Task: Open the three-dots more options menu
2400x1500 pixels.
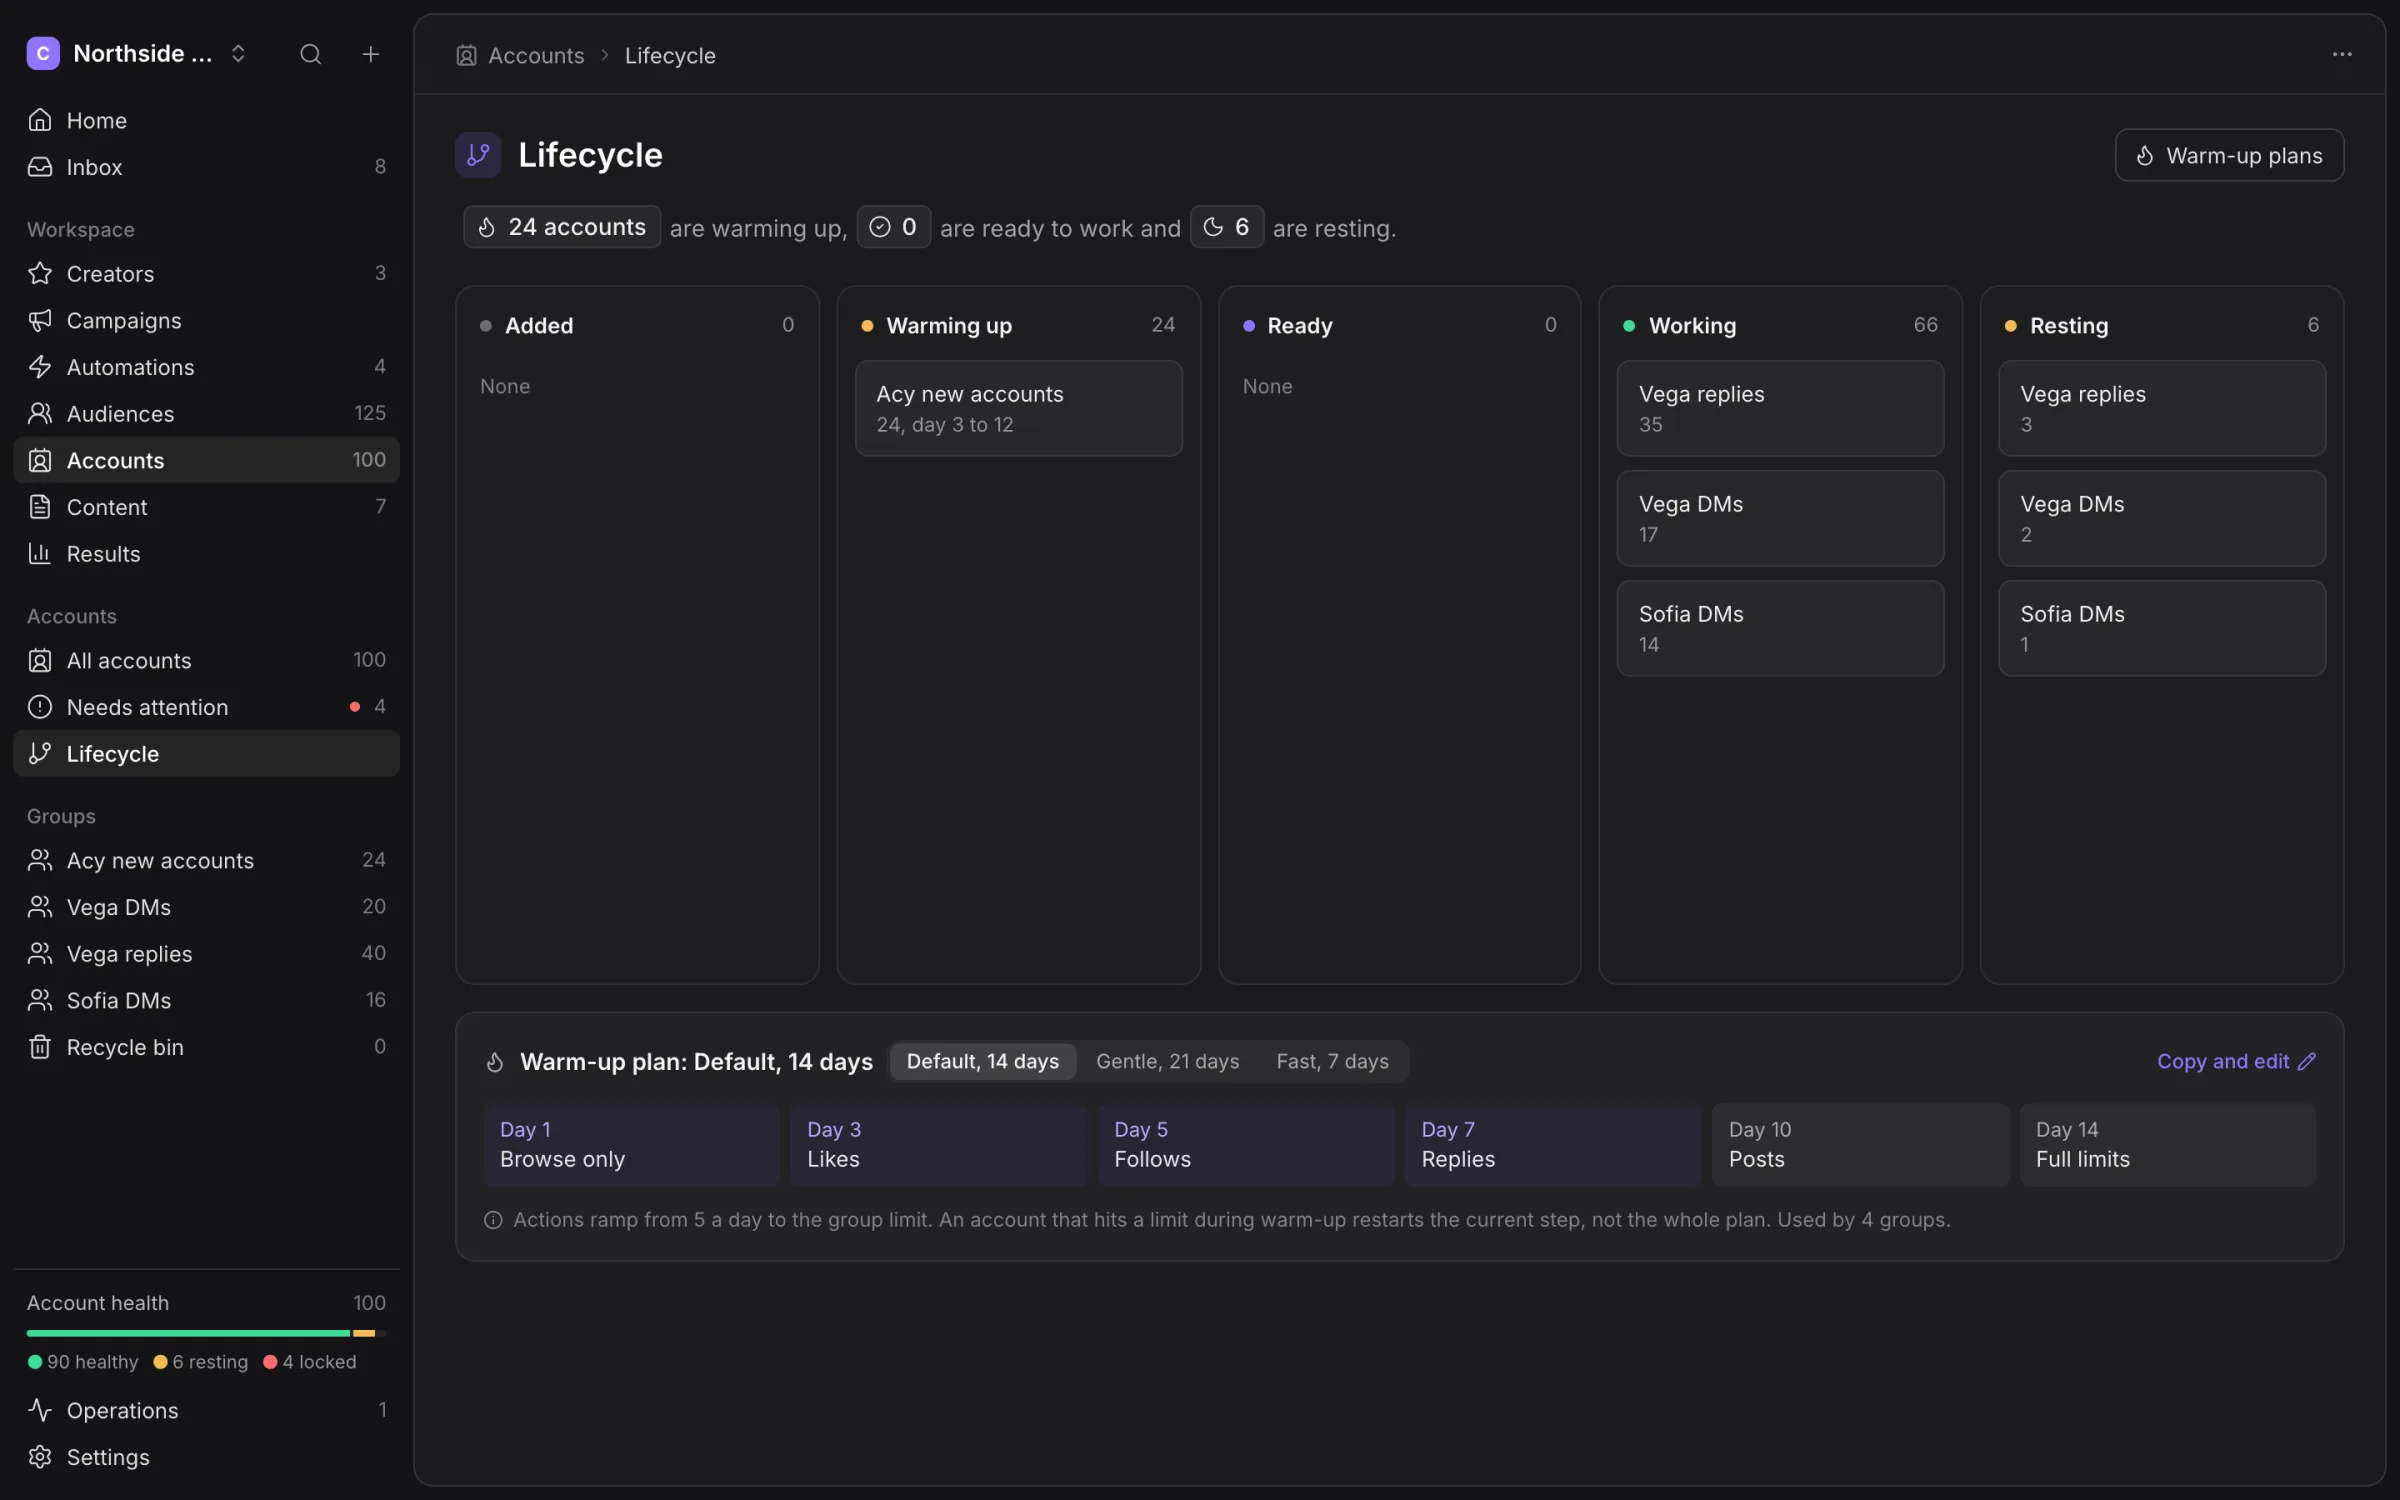Action: click(x=2342, y=54)
